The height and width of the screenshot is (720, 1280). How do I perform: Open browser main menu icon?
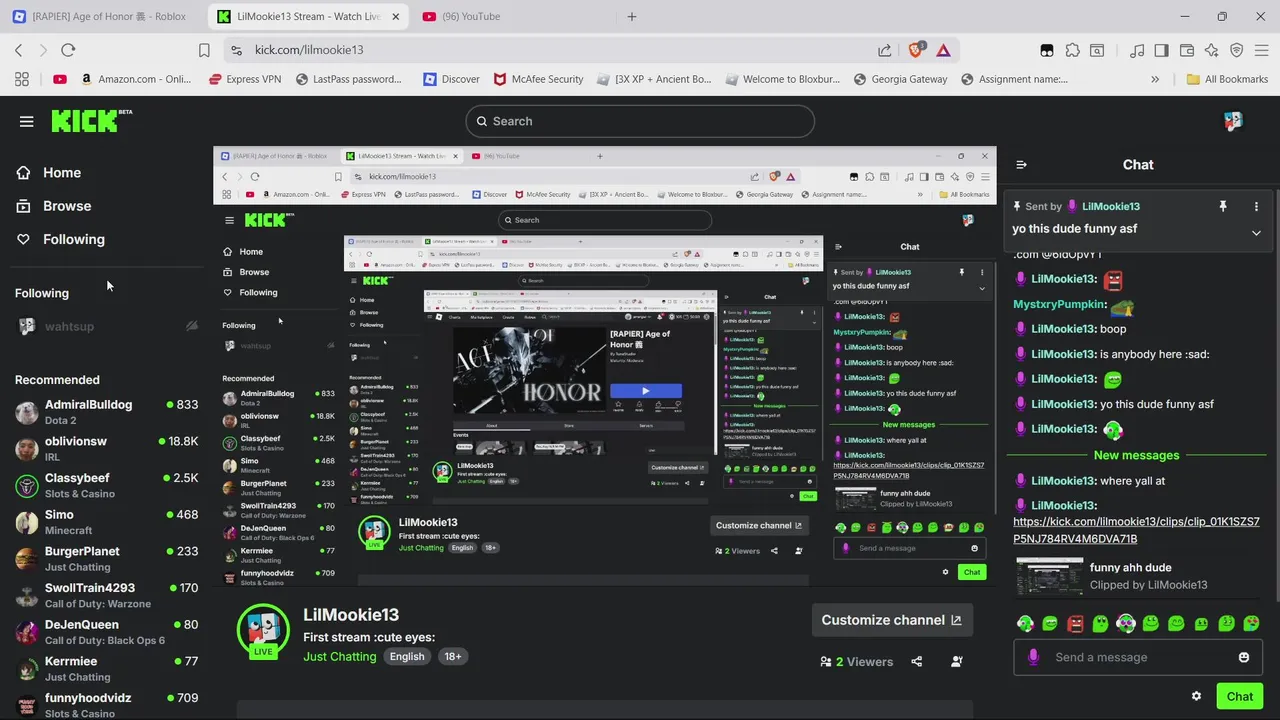[1261, 50]
